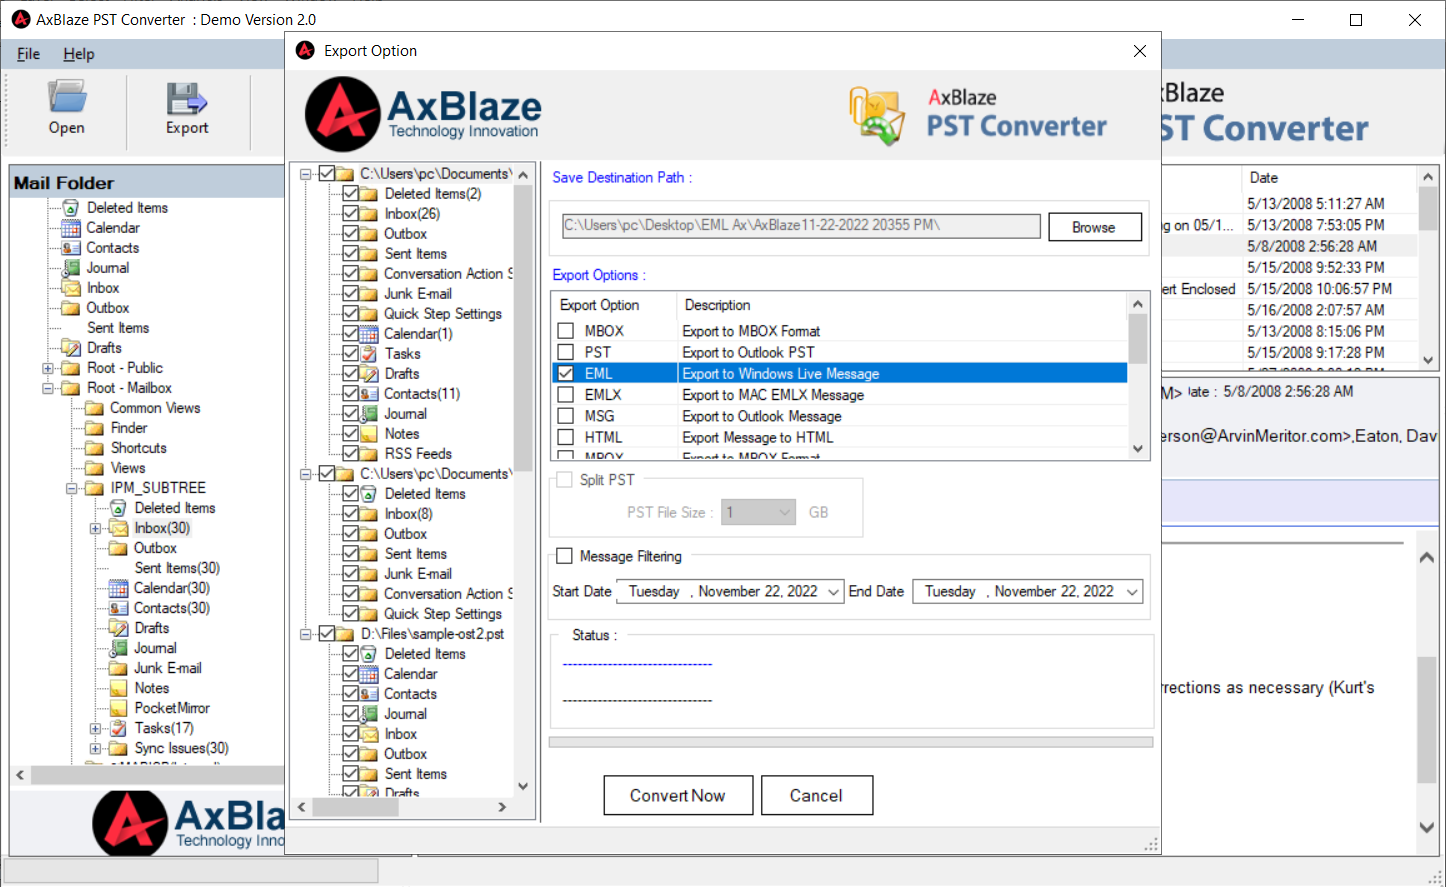Click the Cancel button
The height and width of the screenshot is (887, 1446).
click(816, 795)
